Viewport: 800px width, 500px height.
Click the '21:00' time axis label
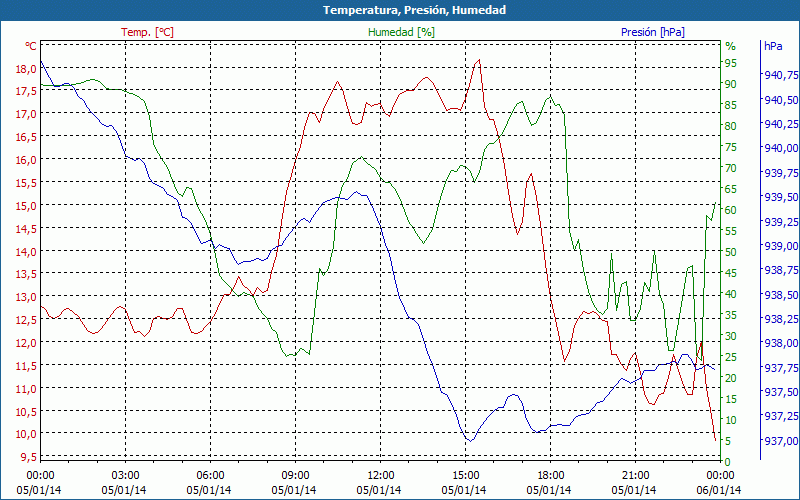pos(636,476)
